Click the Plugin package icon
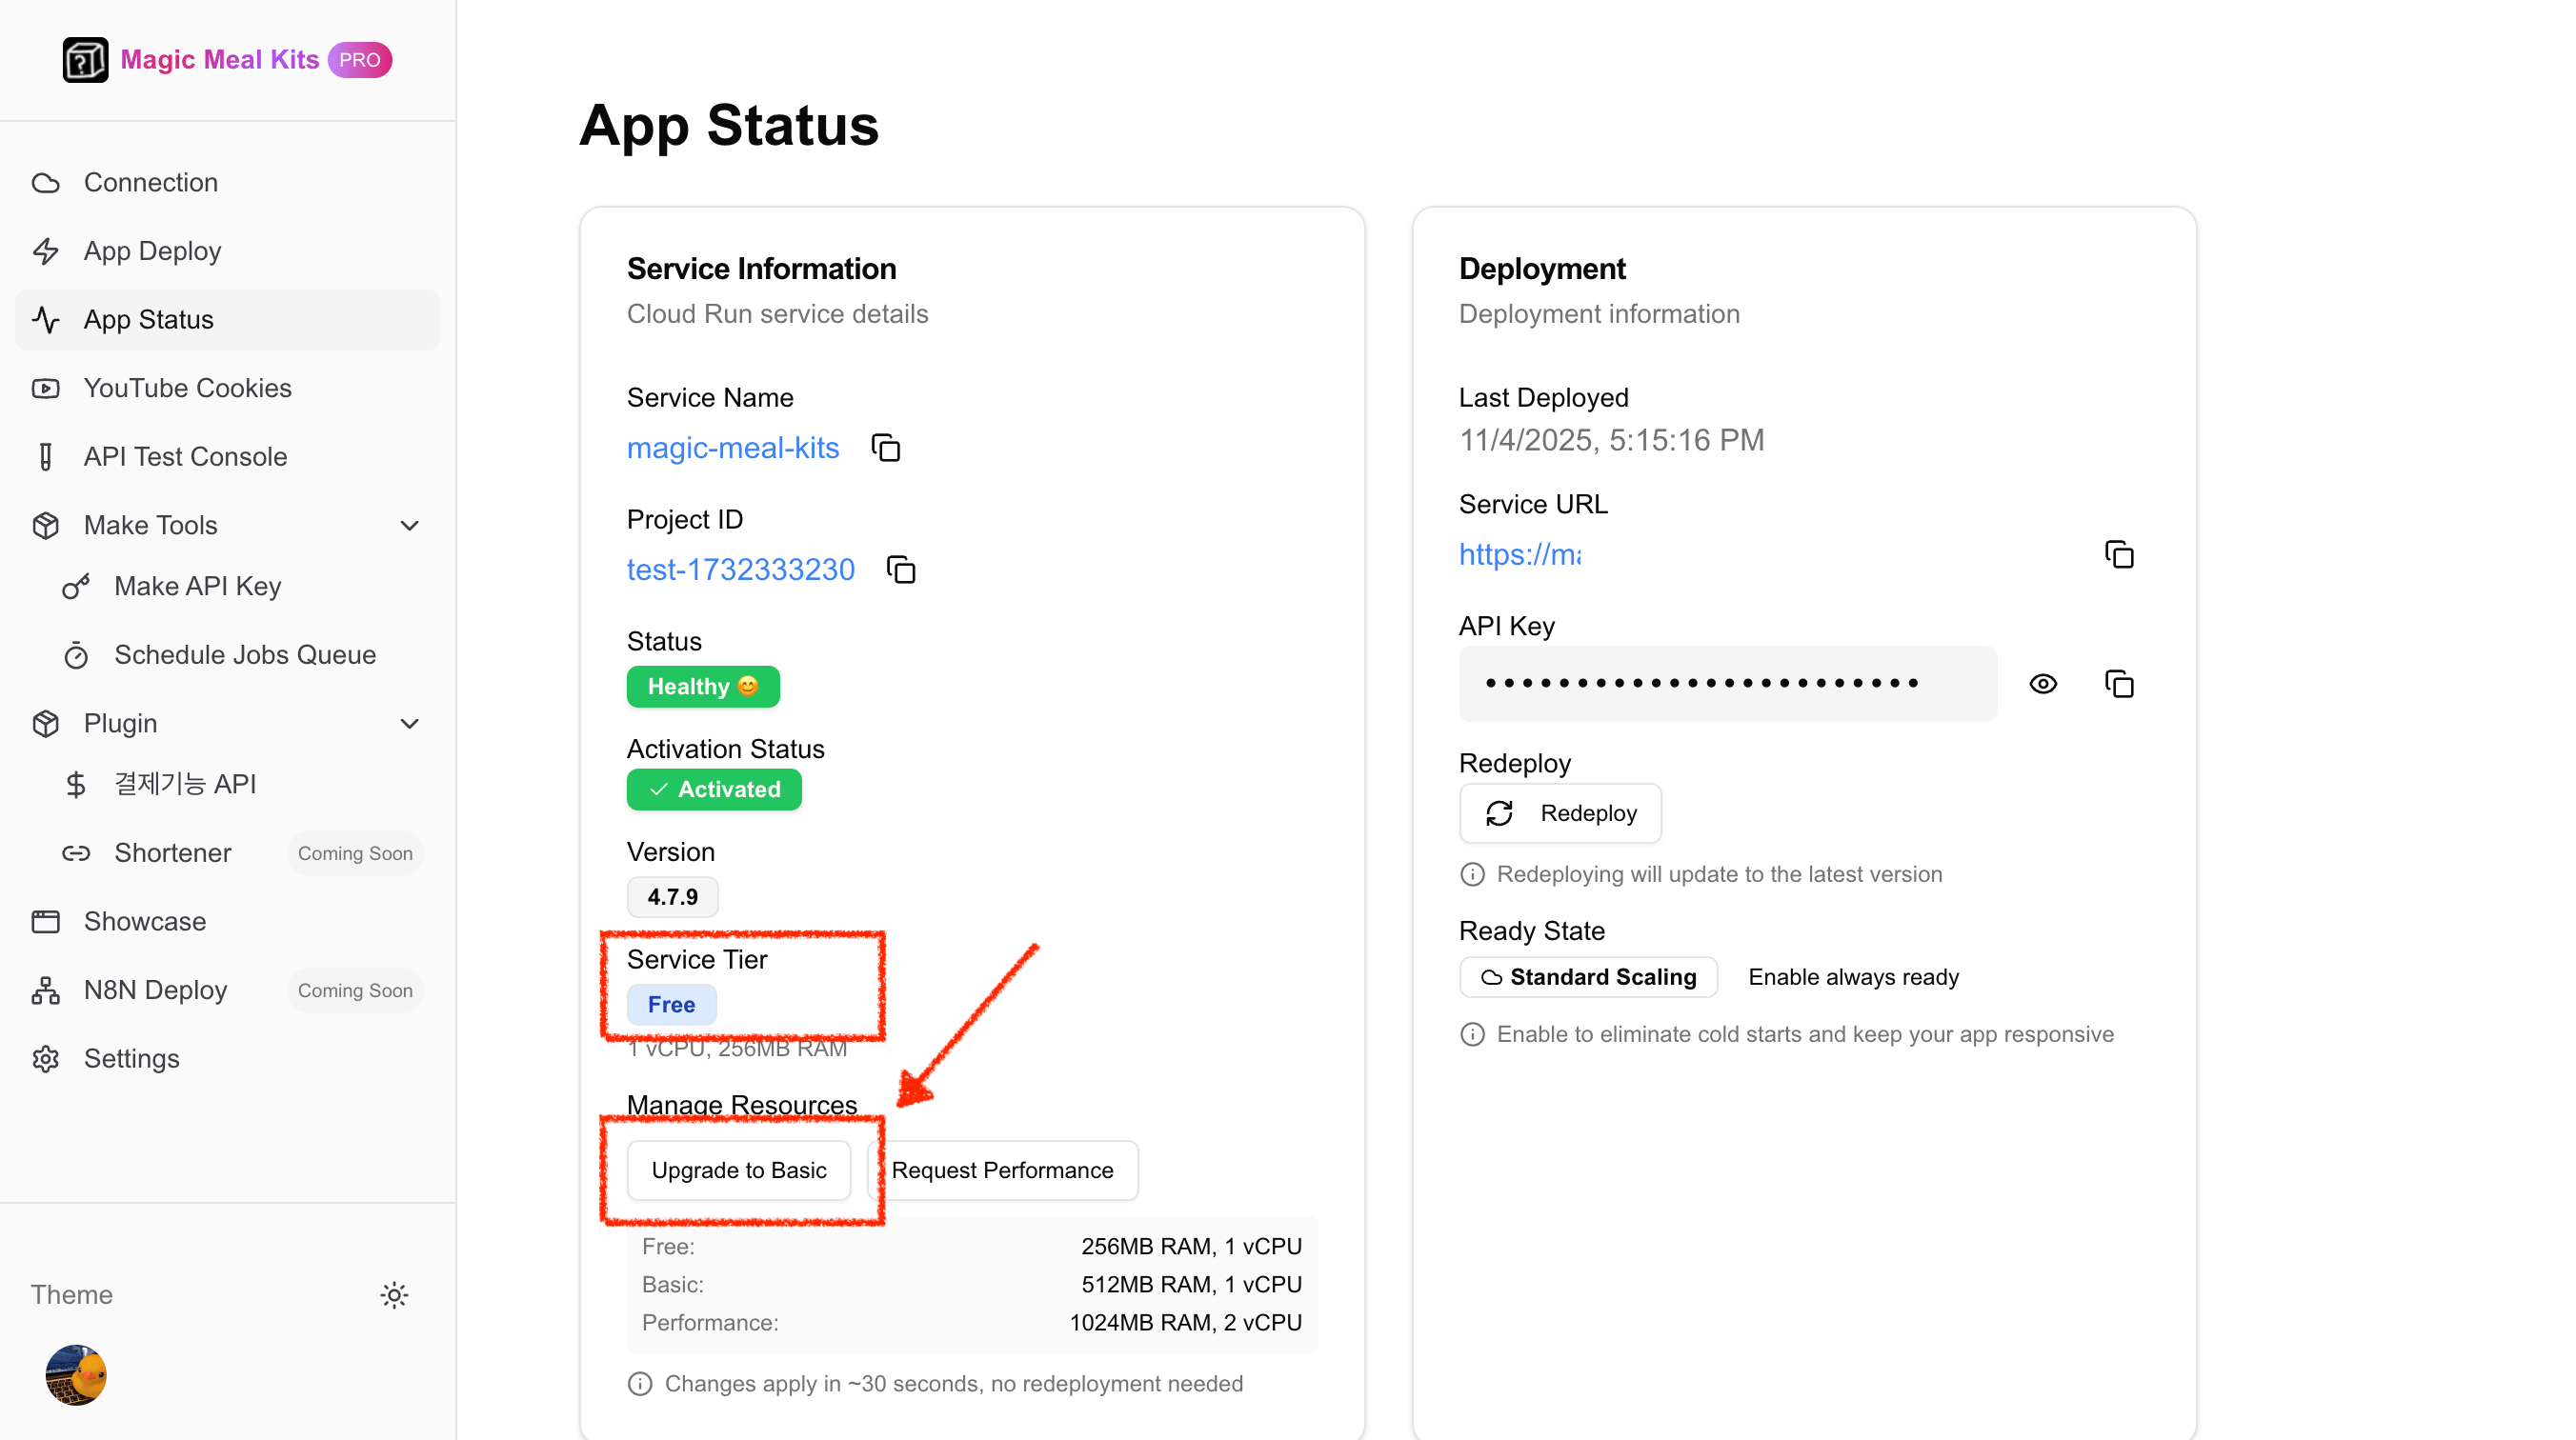The image size is (2576, 1440). tap(46, 724)
